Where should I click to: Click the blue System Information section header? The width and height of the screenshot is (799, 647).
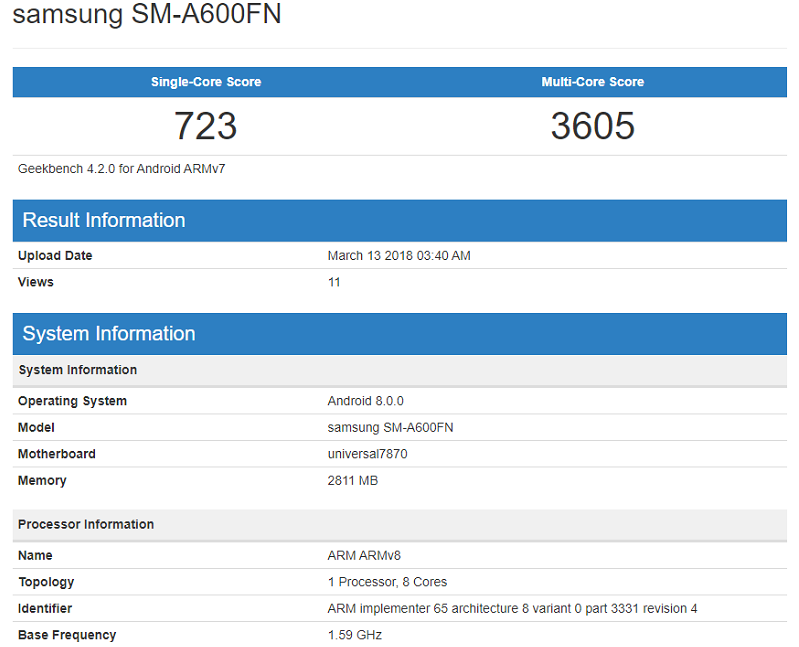click(x=400, y=334)
